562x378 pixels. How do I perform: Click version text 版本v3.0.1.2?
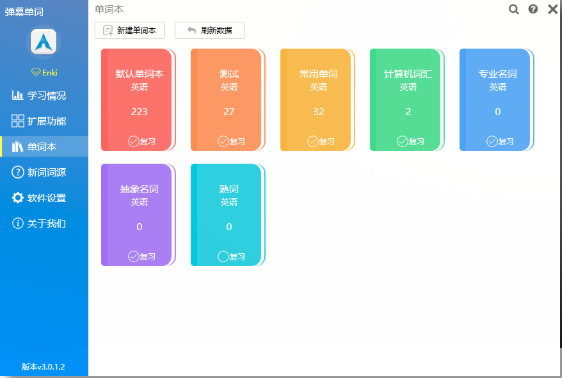[x=43, y=367]
